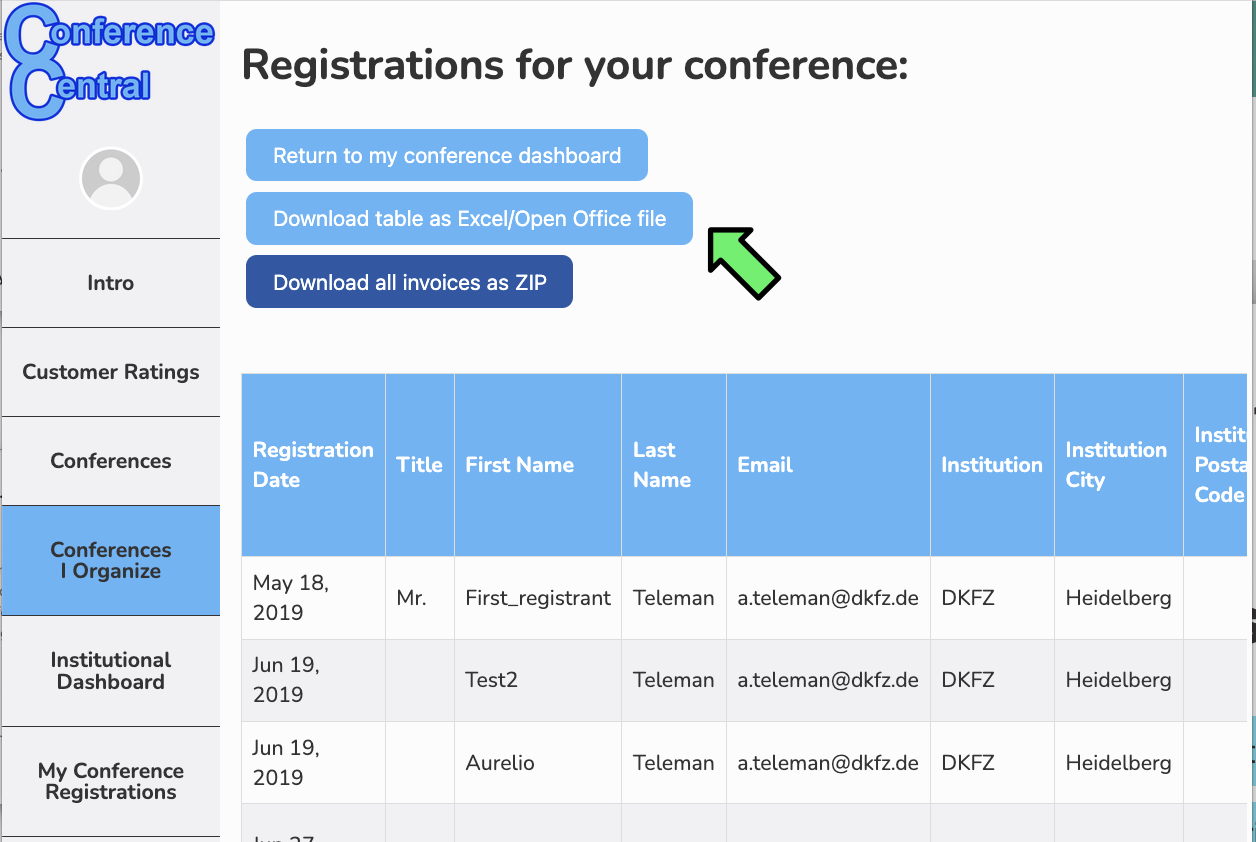Click the Registration Date column header
Viewport: 1256px width, 842px height.
click(x=313, y=465)
